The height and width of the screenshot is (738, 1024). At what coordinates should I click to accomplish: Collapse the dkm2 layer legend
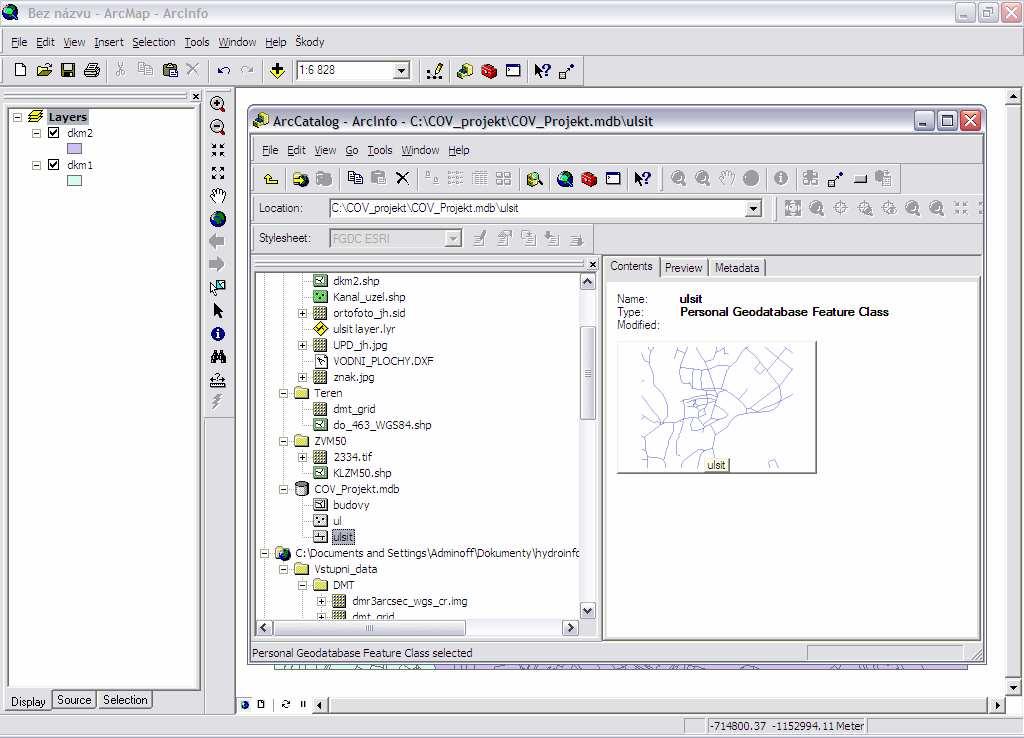(x=37, y=133)
